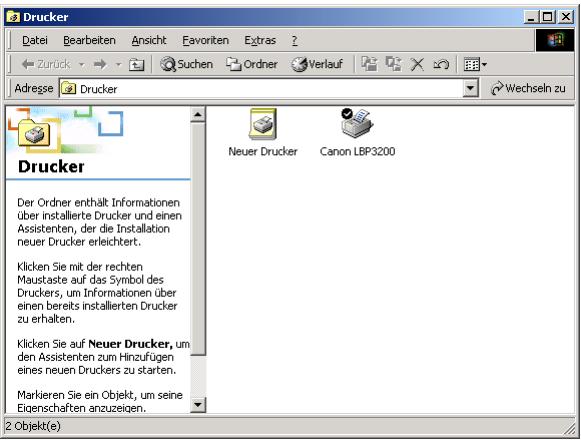Show the Ordner folder tree
Viewport: 581px width, 440px height.
tap(252, 64)
